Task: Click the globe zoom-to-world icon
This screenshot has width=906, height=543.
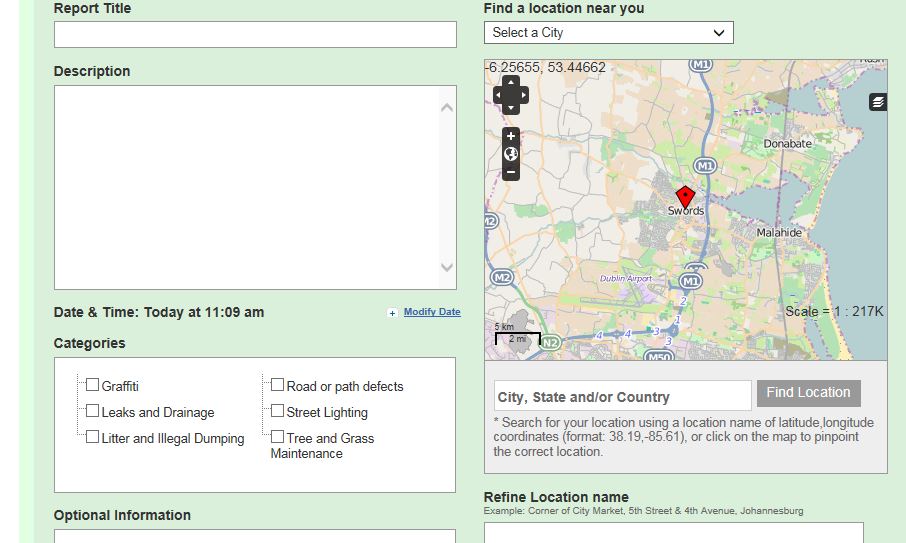Action: (511, 154)
